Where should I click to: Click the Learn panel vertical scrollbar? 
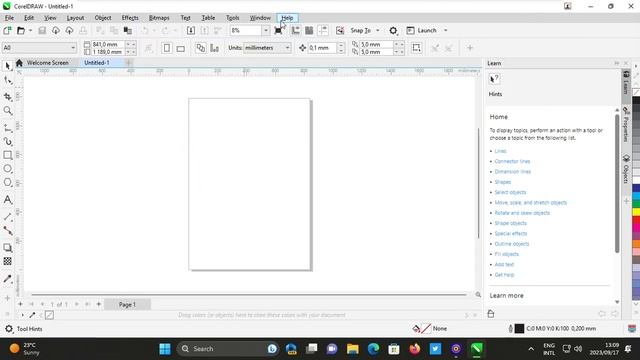tap(617, 184)
